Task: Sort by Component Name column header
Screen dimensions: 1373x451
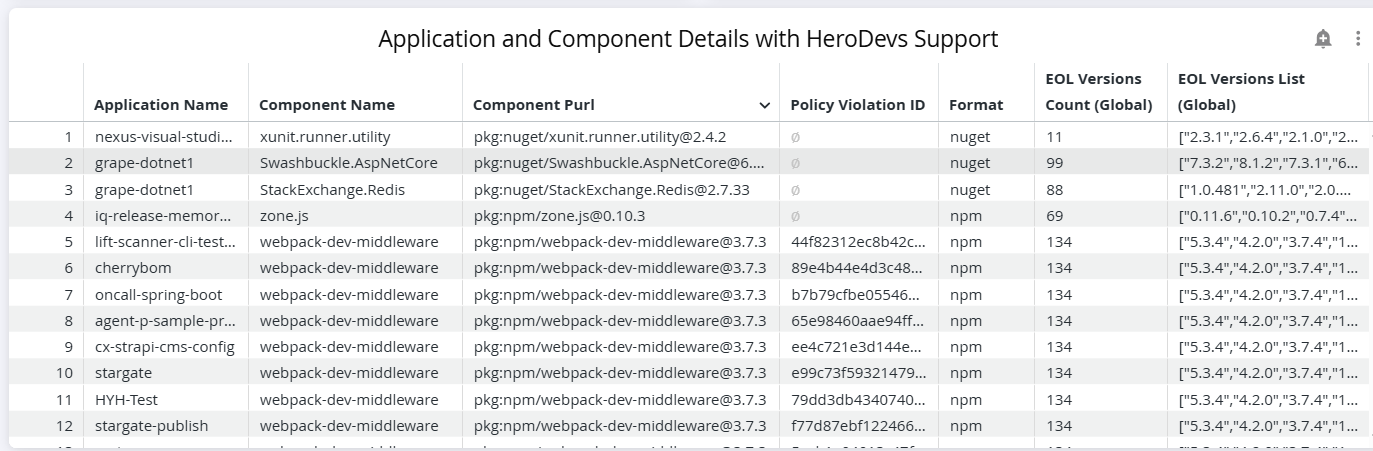Action: (x=327, y=105)
